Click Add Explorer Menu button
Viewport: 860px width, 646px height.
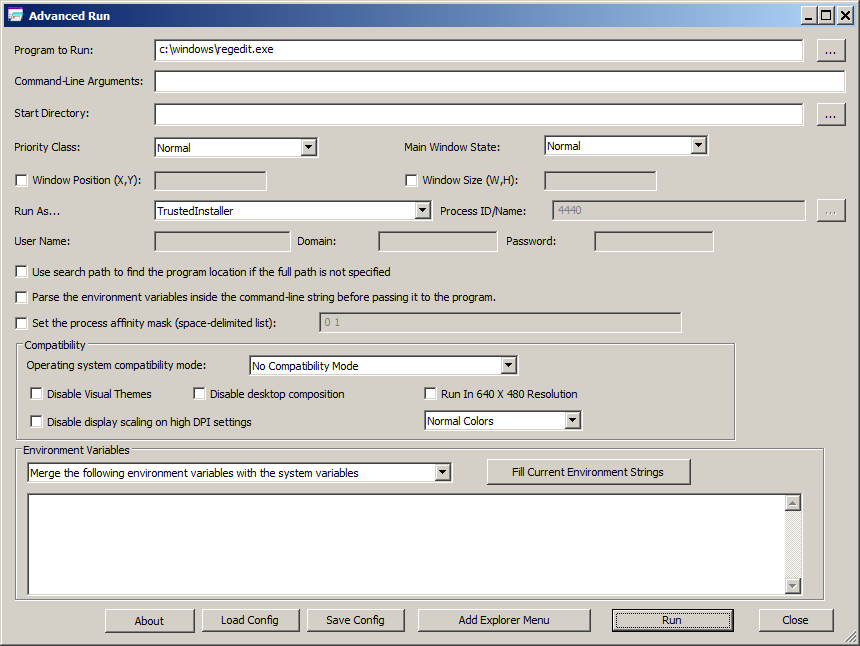(504, 620)
